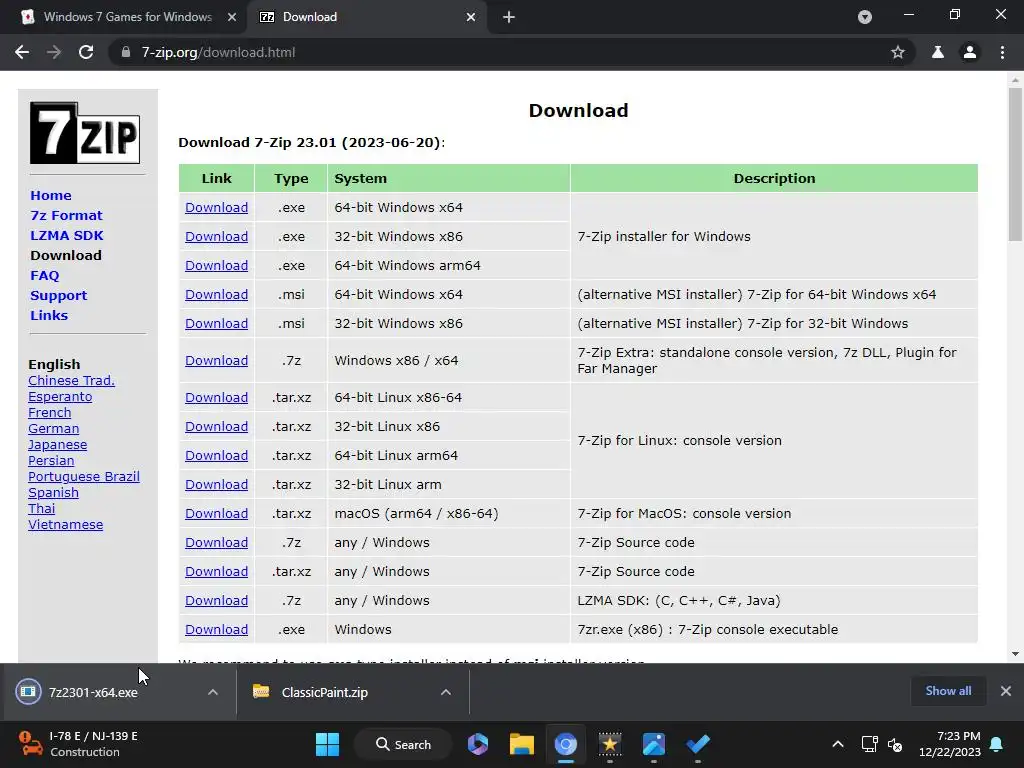Viewport: 1024px width, 768px height.
Task: Reload the 7-zip download page
Action: click(x=86, y=52)
